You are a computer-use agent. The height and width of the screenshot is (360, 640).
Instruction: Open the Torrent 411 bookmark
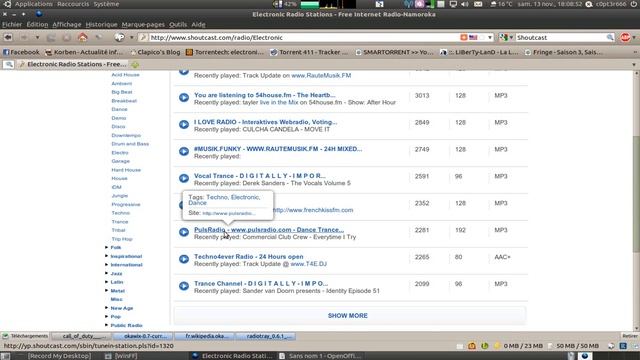309,52
